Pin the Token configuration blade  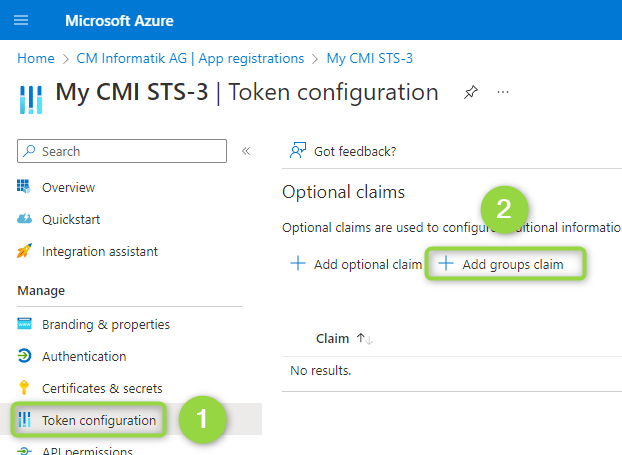(x=471, y=92)
